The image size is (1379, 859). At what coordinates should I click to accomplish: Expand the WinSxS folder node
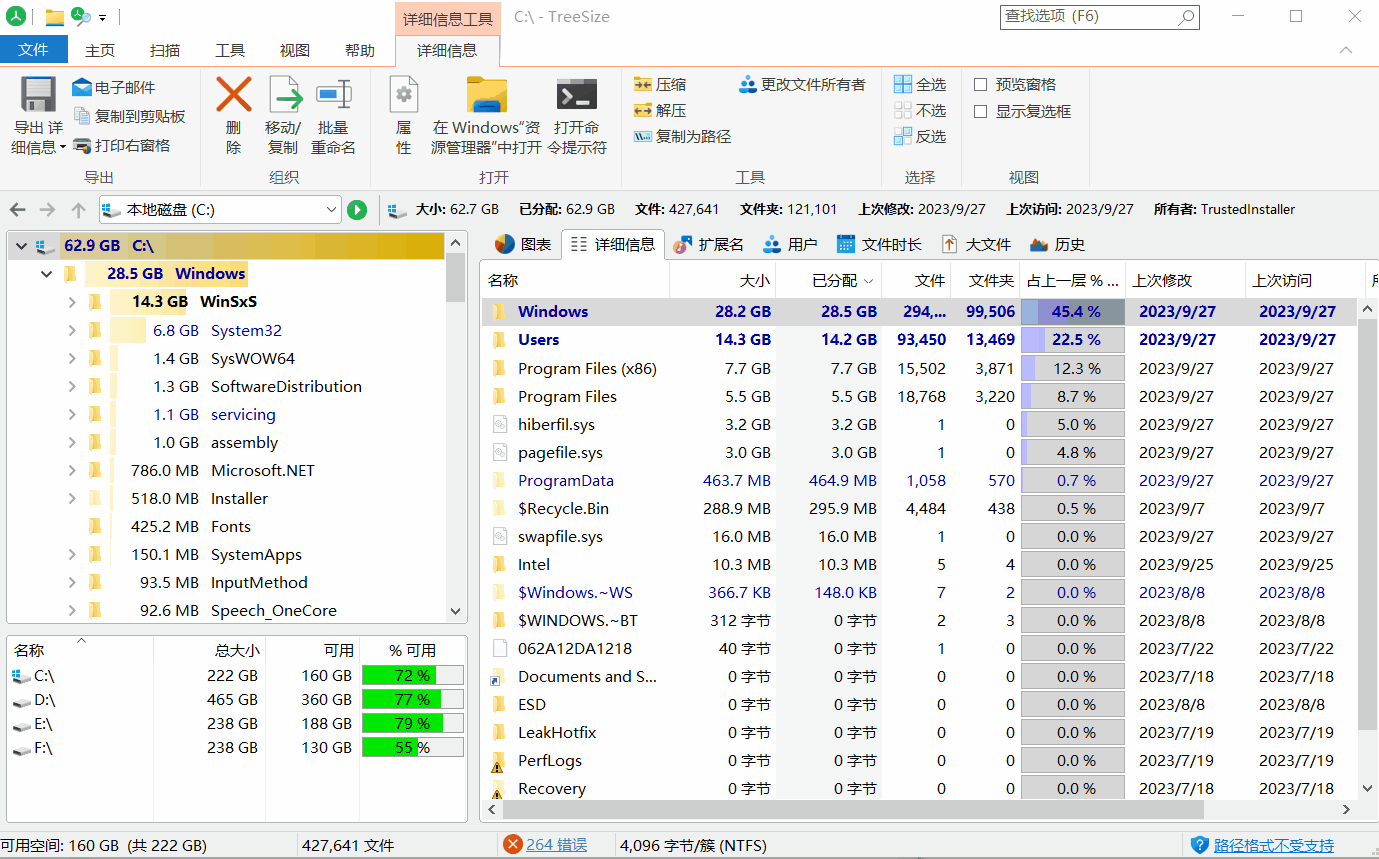click(x=71, y=302)
